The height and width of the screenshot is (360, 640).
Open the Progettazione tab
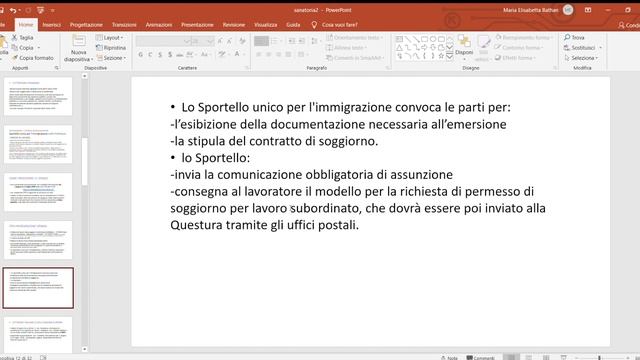(86, 25)
